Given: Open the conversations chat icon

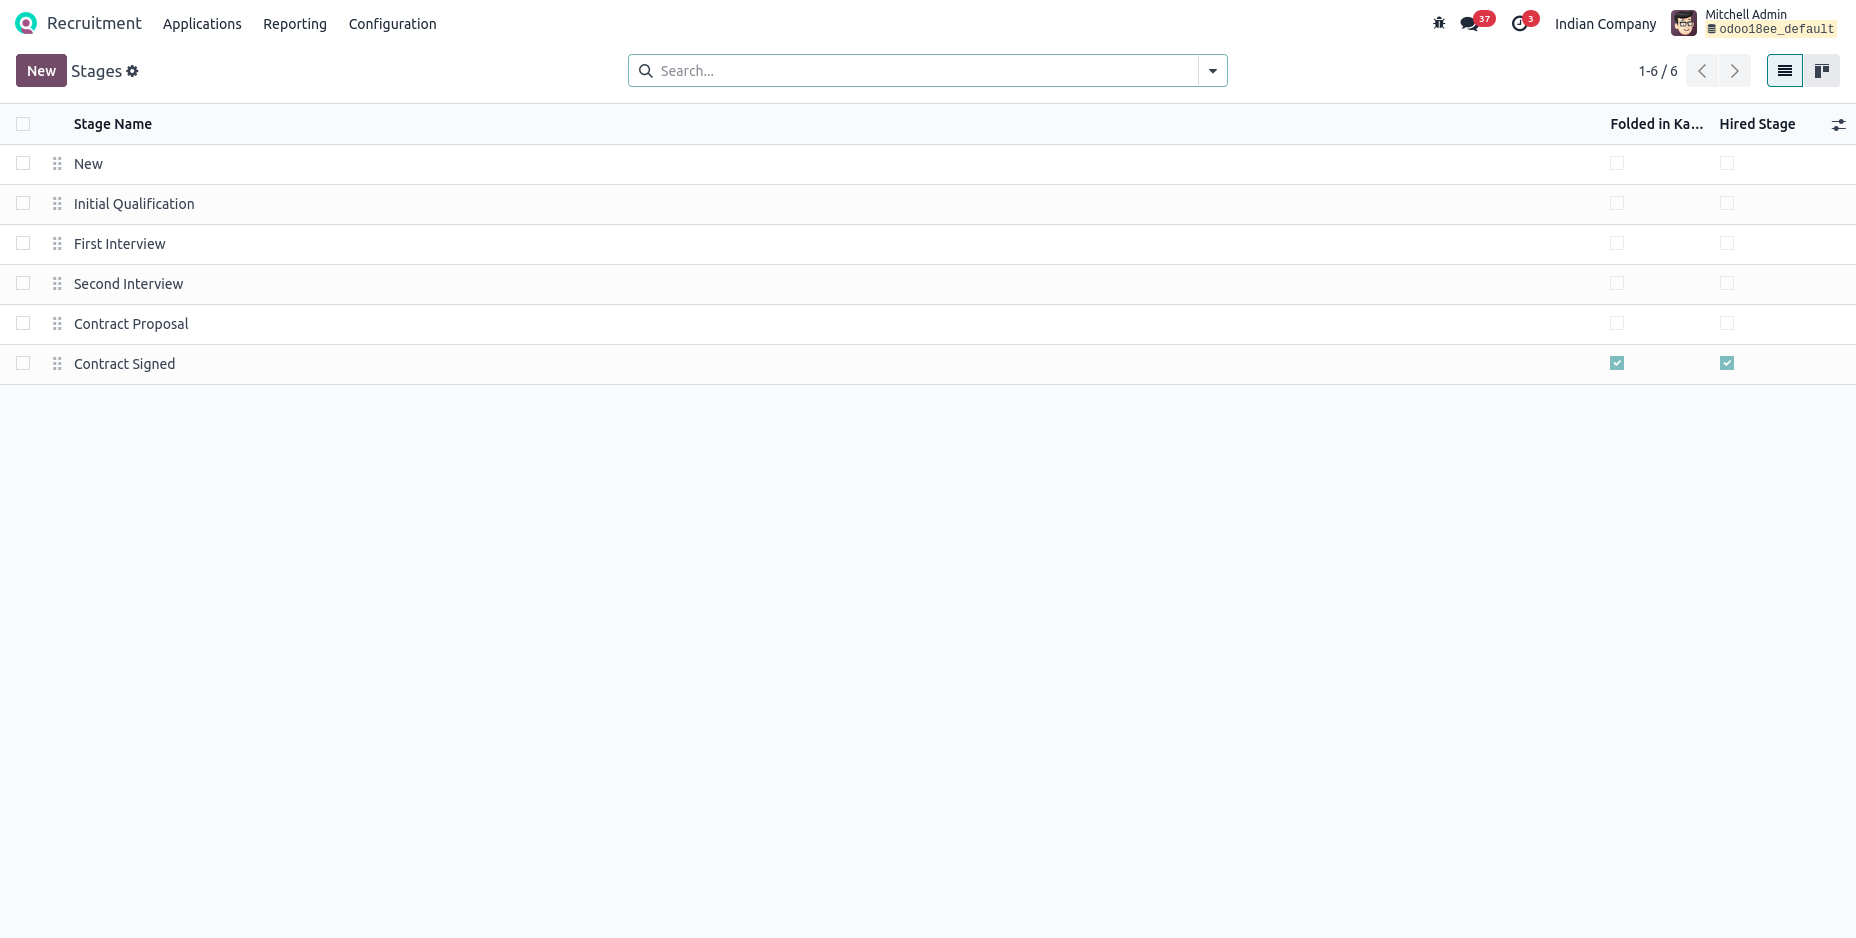Looking at the screenshot, I should click(1469, 23).
